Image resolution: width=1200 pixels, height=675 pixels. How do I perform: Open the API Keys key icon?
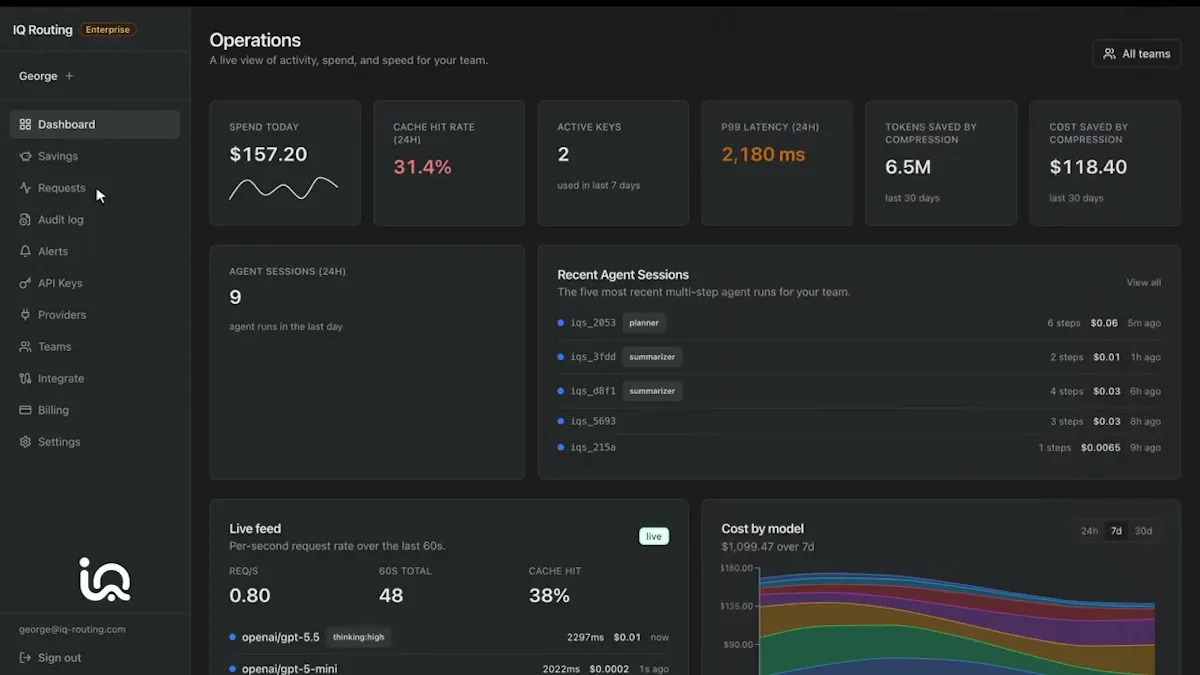tap(26, 283)
